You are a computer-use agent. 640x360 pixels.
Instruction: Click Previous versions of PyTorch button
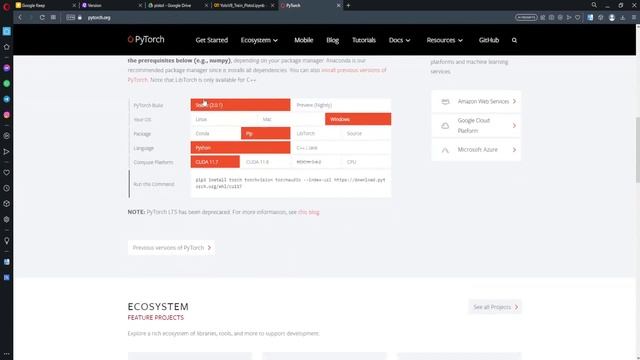(171, 248)
